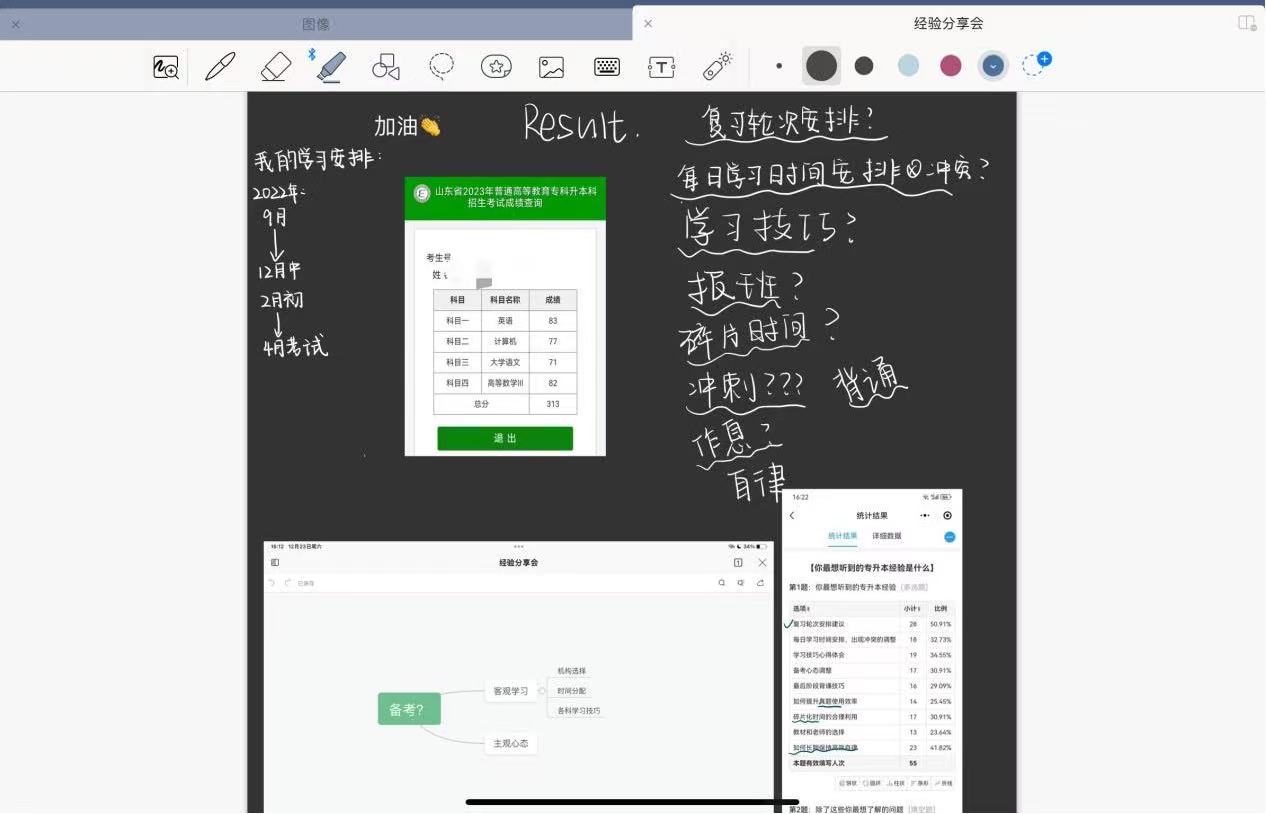Tap the exam score query image
1266x814 pixels.
coord(505,317)
